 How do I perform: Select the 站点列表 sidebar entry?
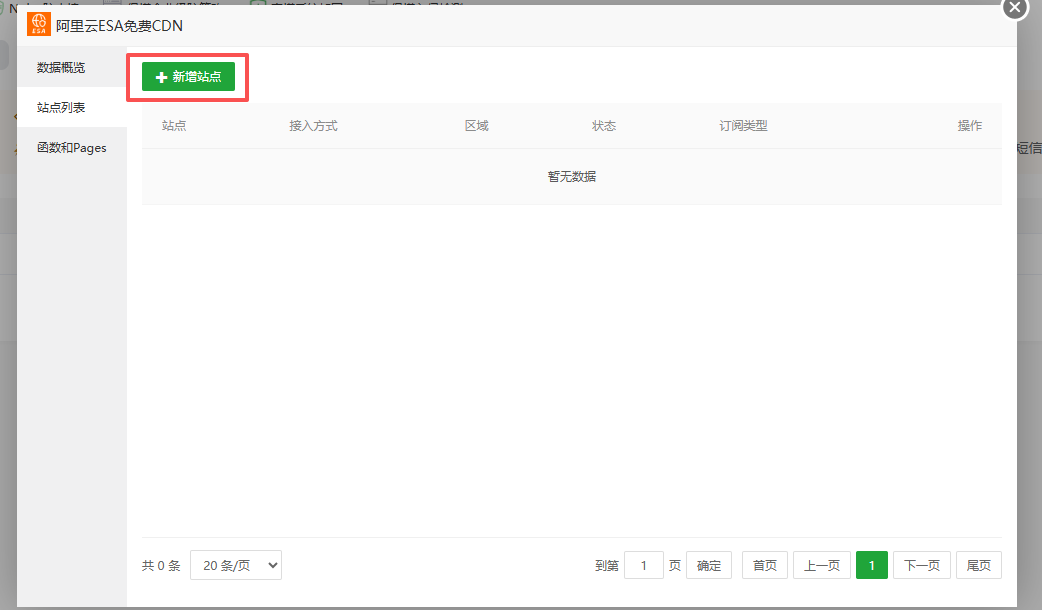click(64, 107)
